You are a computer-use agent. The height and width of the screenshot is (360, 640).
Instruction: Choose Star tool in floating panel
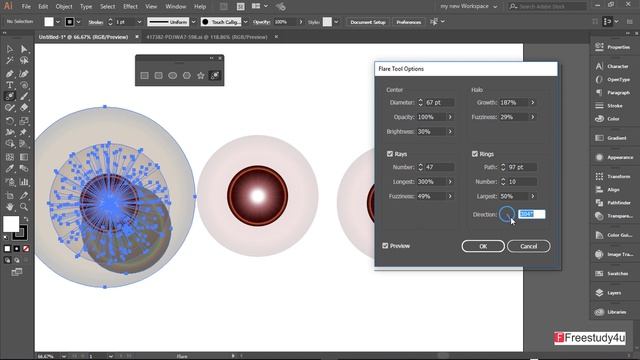coord(201,76)
